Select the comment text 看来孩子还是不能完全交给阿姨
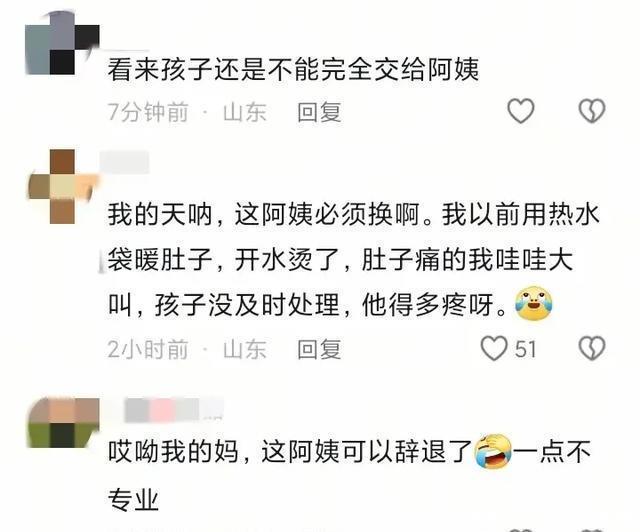Viewport: 640px width, 532px height. [x=293, y=69]
